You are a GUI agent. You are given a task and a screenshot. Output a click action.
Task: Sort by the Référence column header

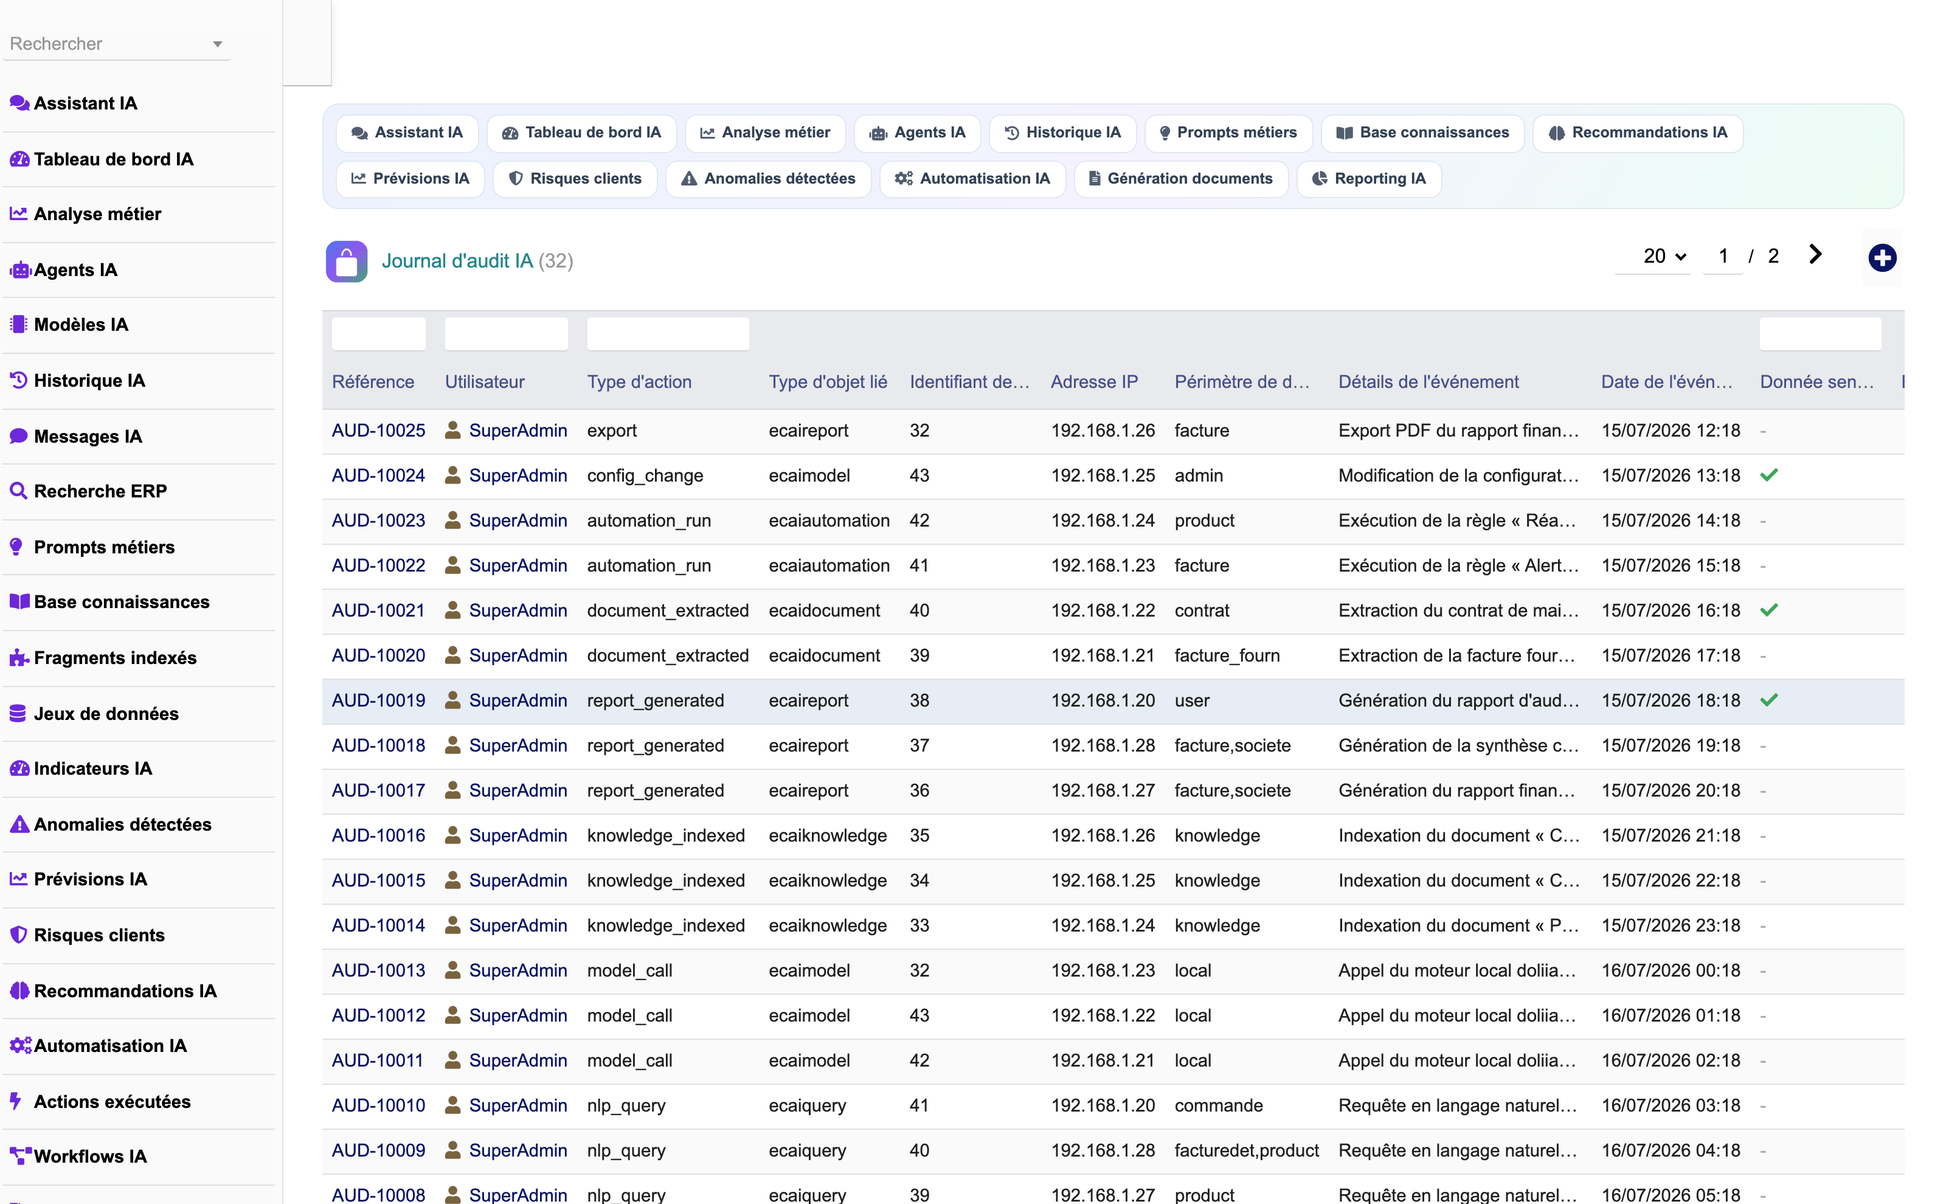(x=373, y=382)
